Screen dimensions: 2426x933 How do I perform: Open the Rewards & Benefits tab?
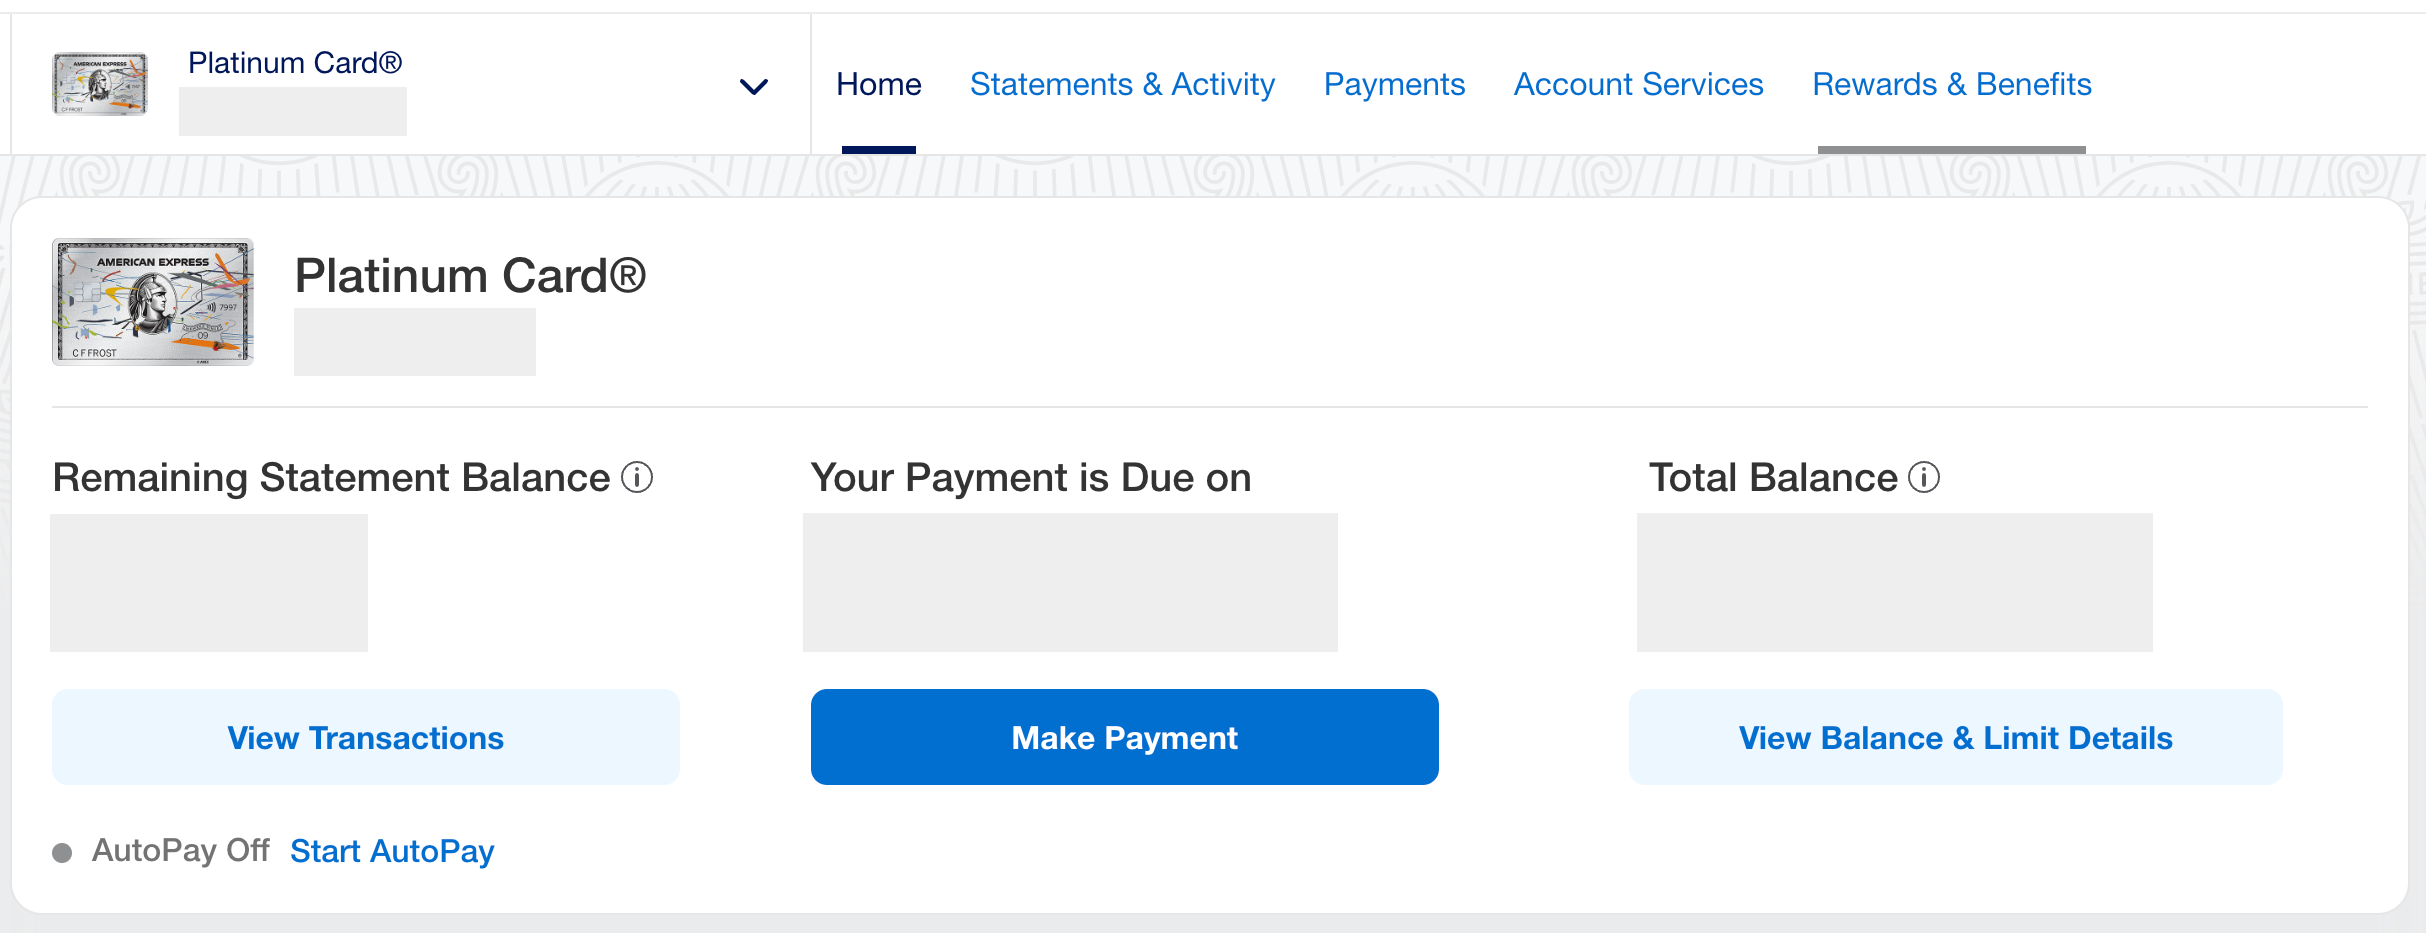(1951, 84)
